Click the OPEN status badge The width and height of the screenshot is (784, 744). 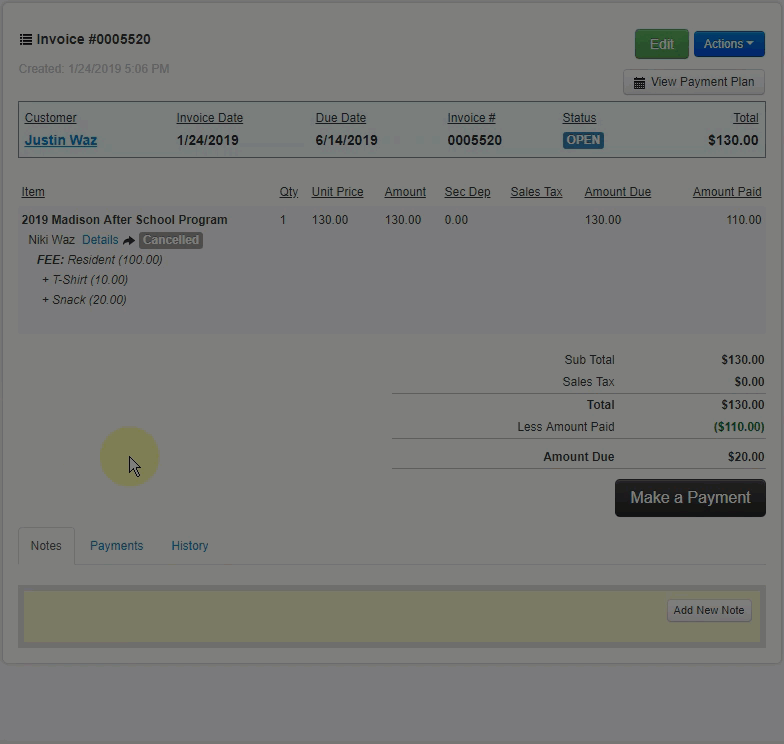click(583, 140)
